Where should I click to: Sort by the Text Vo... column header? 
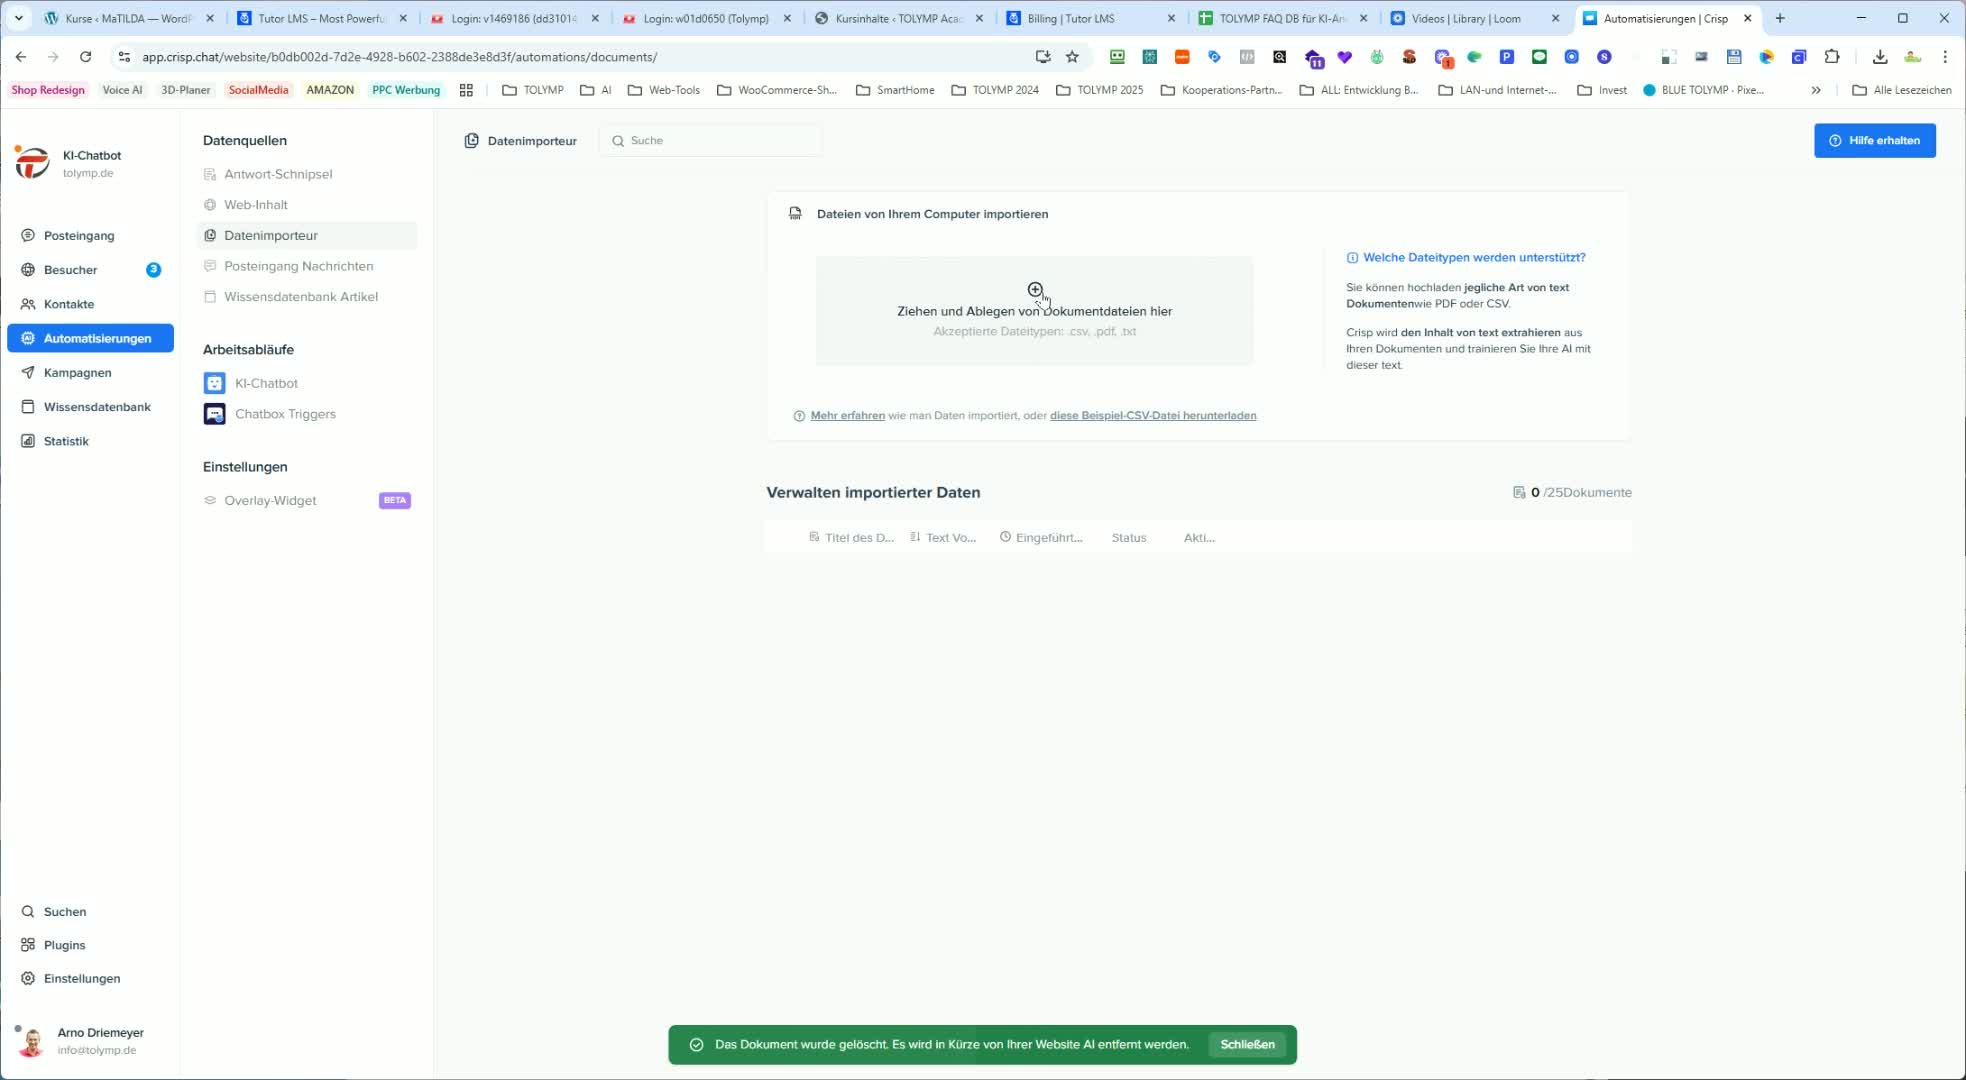pos(950,538)
